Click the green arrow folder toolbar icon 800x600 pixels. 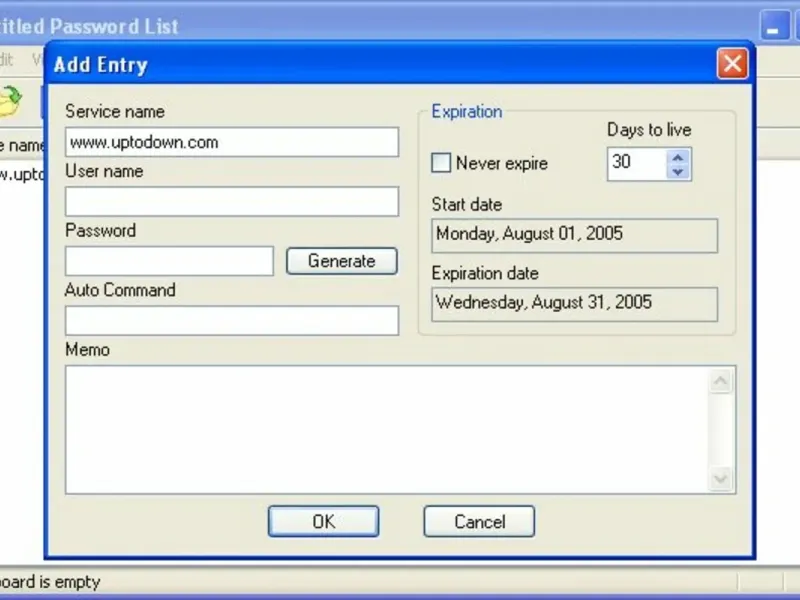(10, 101)
